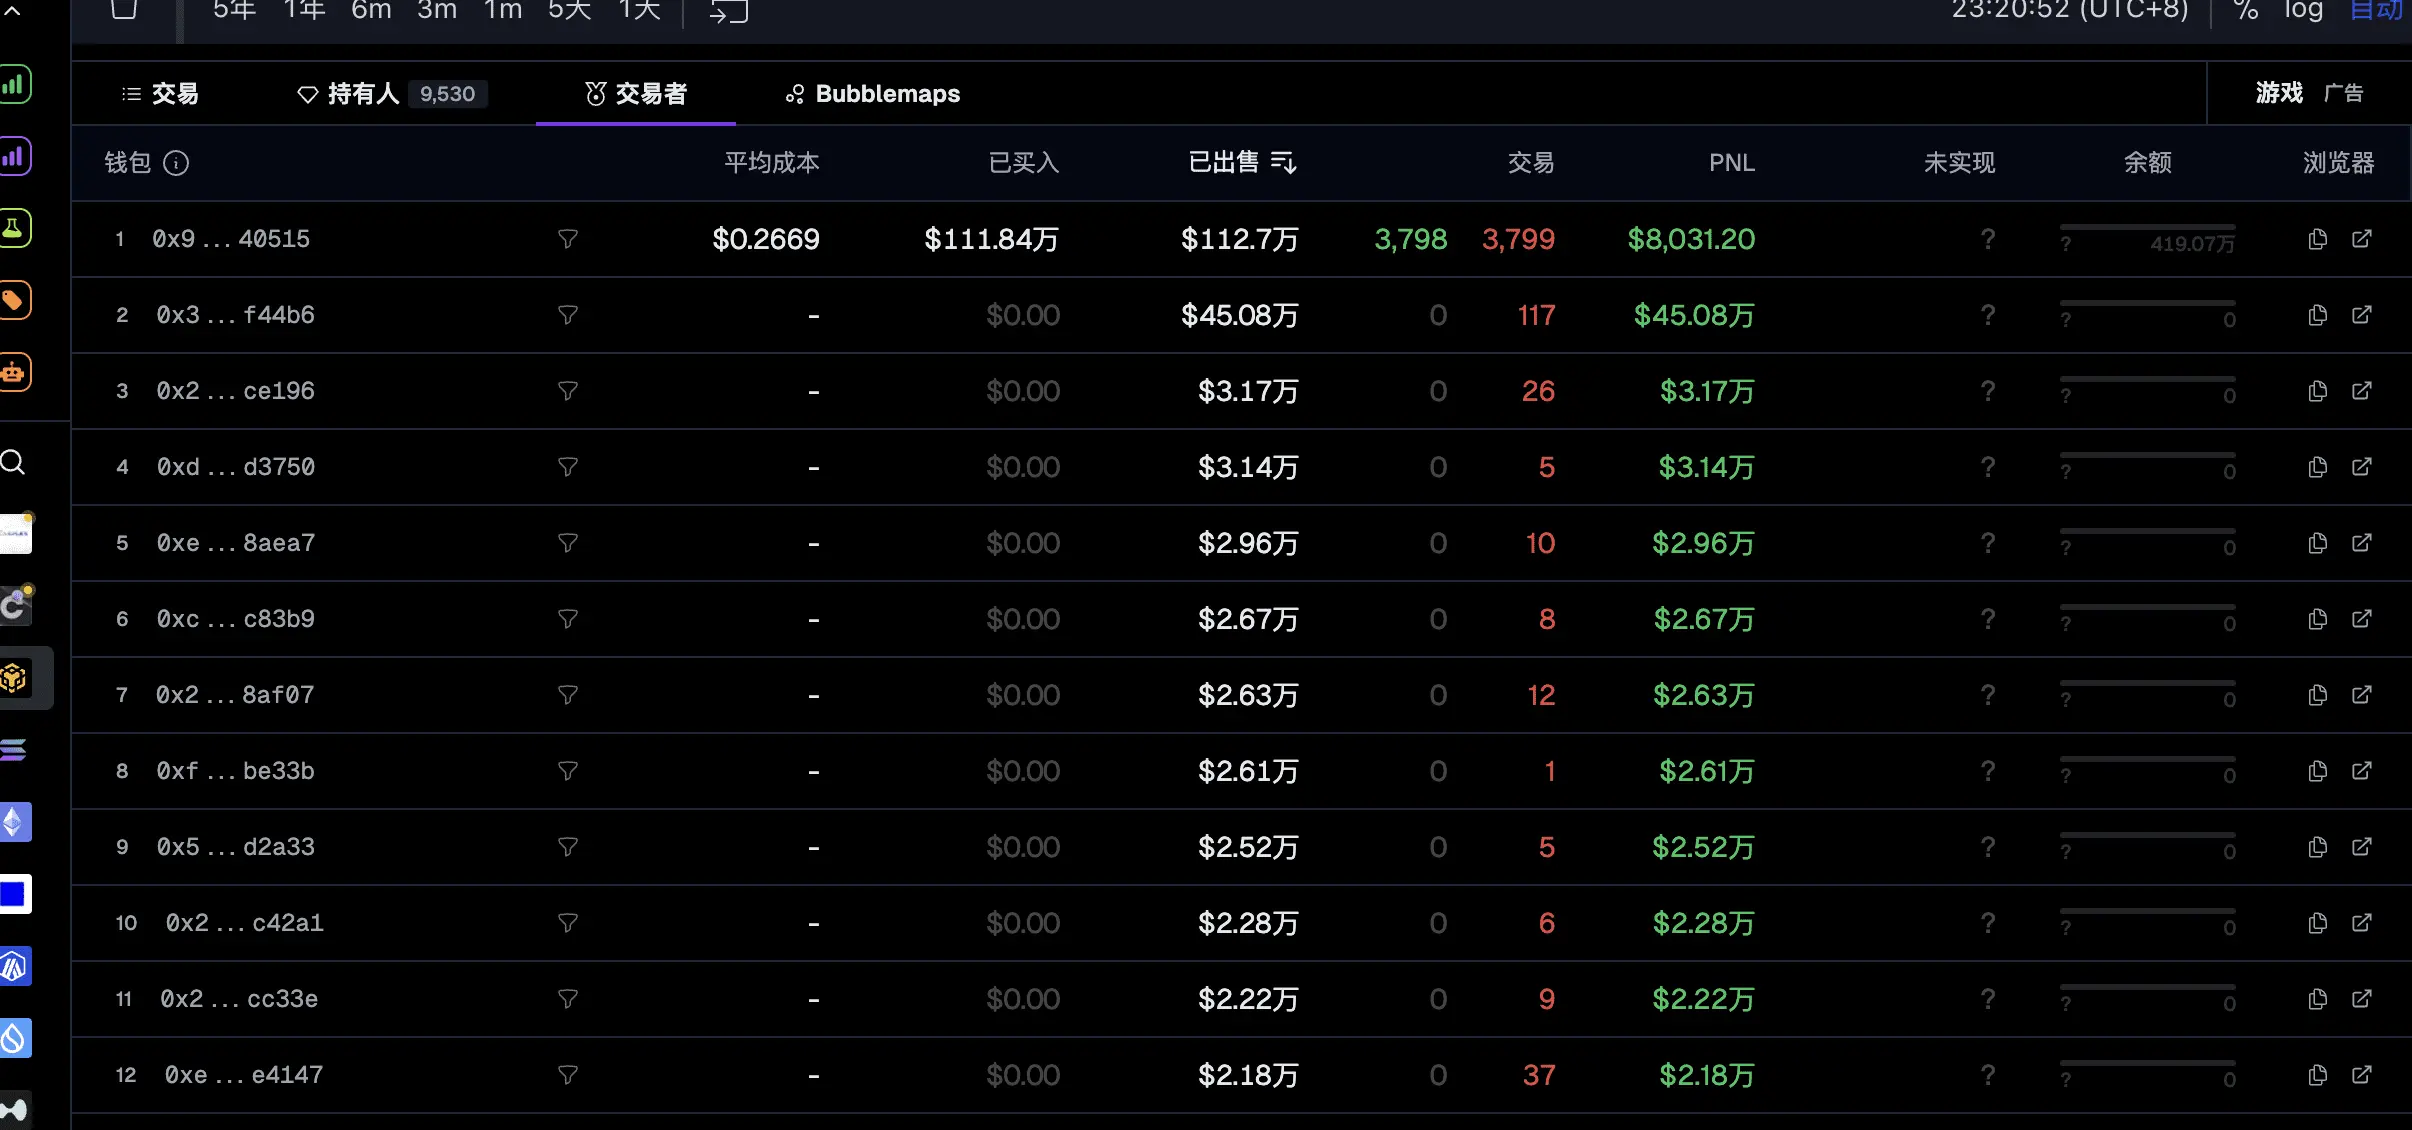Viewport: 2412px width, 1130px height.
Task: Click the robot bot sidebar icon
Action: [x=14, y=372]
